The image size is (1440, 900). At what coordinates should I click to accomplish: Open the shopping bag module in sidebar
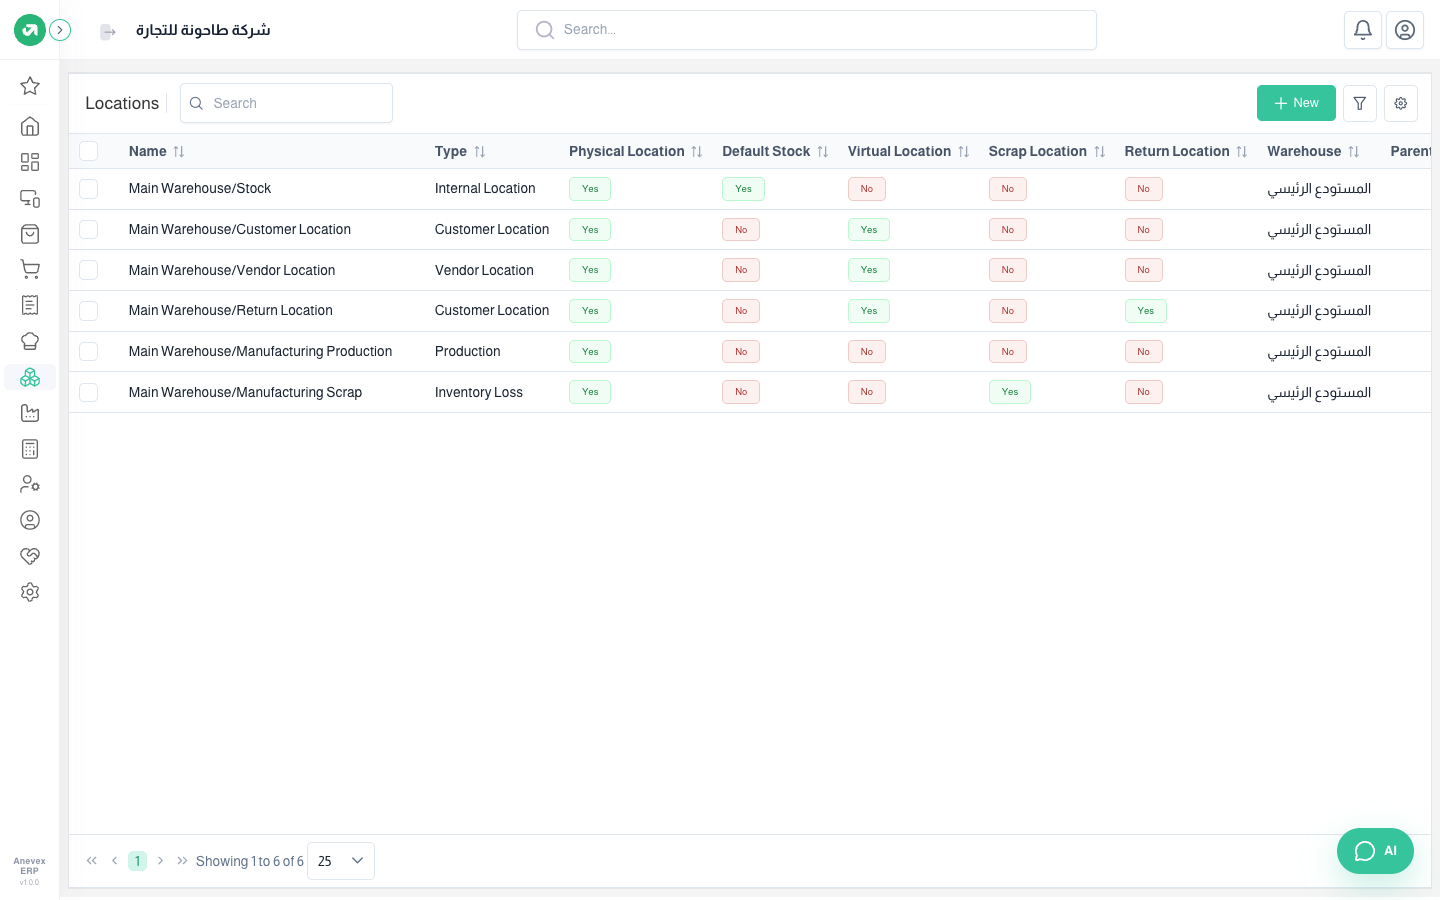(30, 234)
